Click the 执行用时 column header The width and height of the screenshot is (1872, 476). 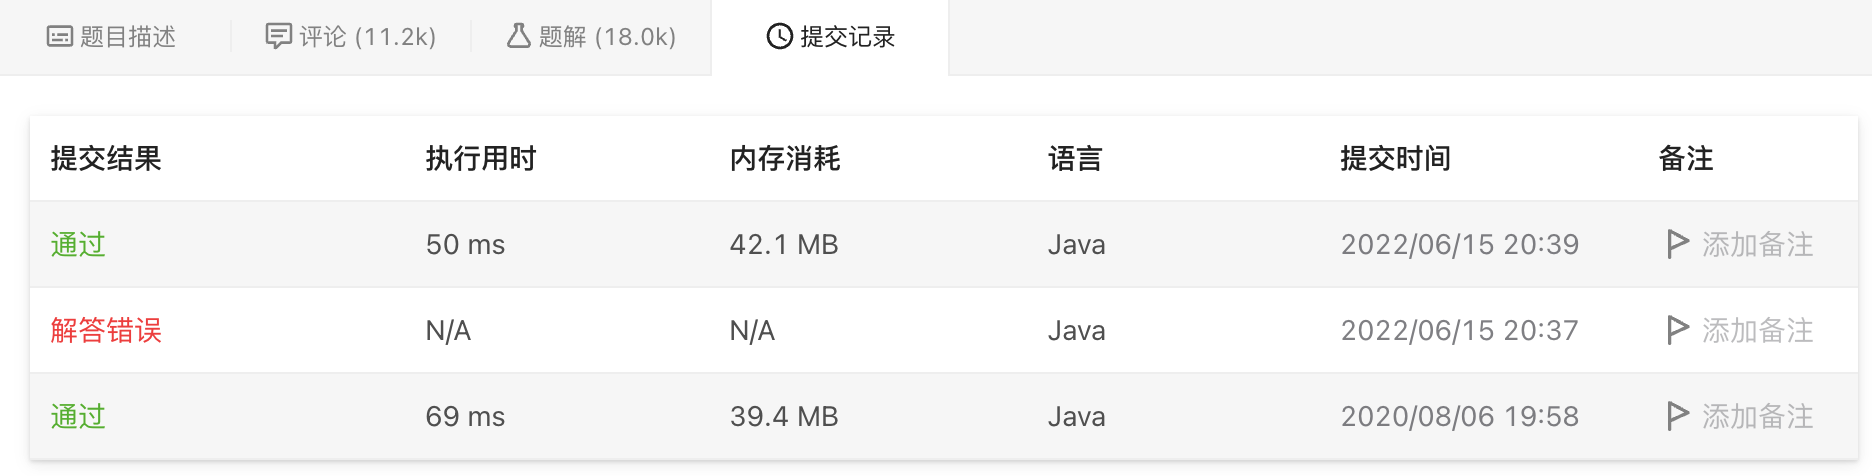click(x=481, y=158)
